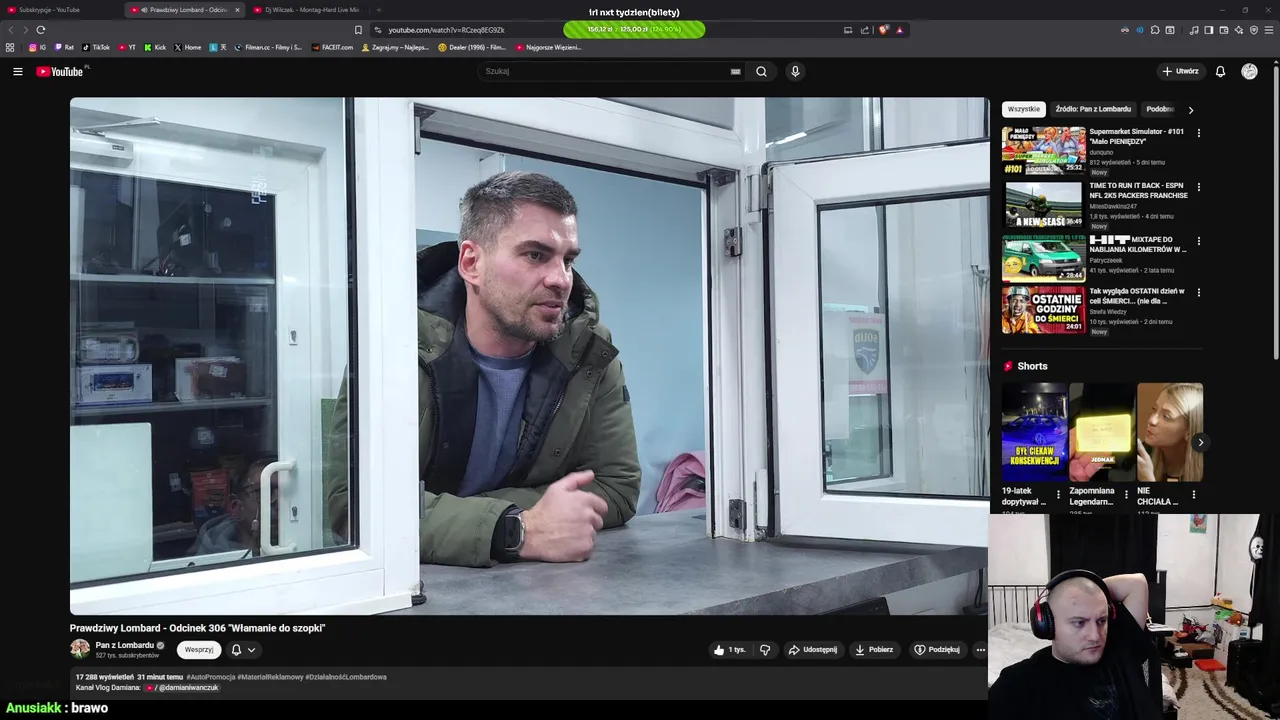
Task: Open the browser main hamburger menu
Action: [1269, 29]
